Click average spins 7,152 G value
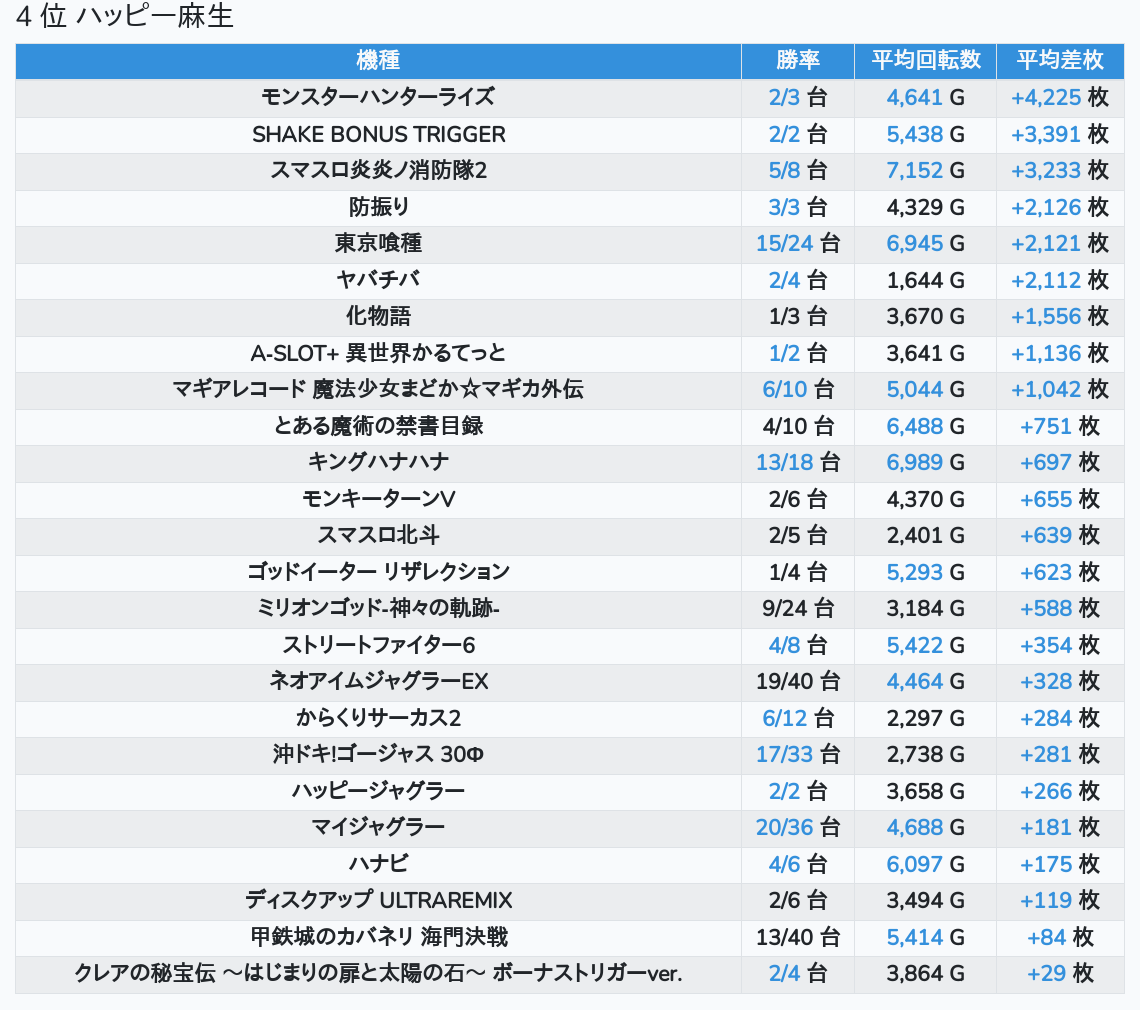This screenshot has height=1010, width=1140. (x=926, y=170)
